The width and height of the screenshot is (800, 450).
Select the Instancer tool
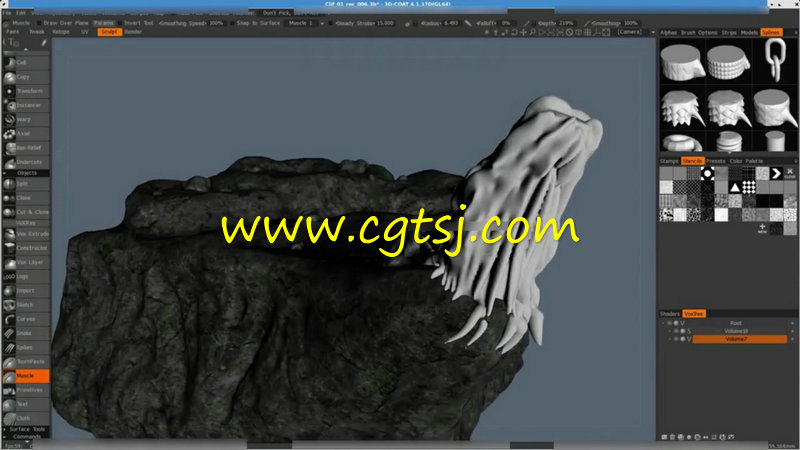click(26, 106)
